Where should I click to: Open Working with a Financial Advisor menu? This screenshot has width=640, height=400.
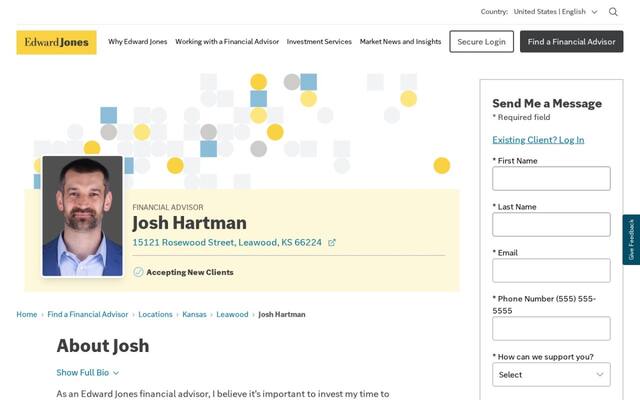pos(227,42)
